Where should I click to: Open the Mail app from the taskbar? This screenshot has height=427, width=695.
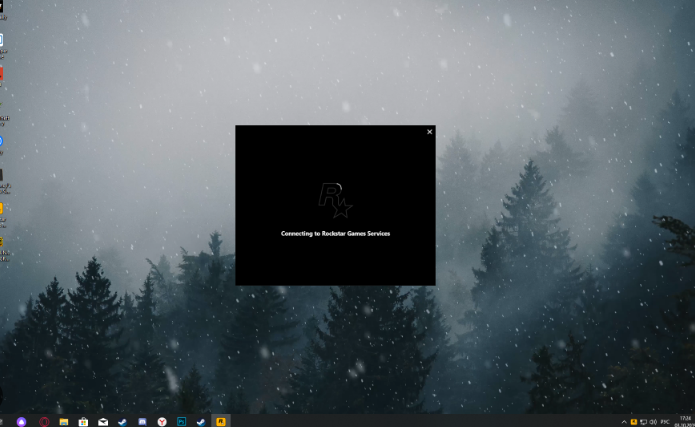click(103, 422)
